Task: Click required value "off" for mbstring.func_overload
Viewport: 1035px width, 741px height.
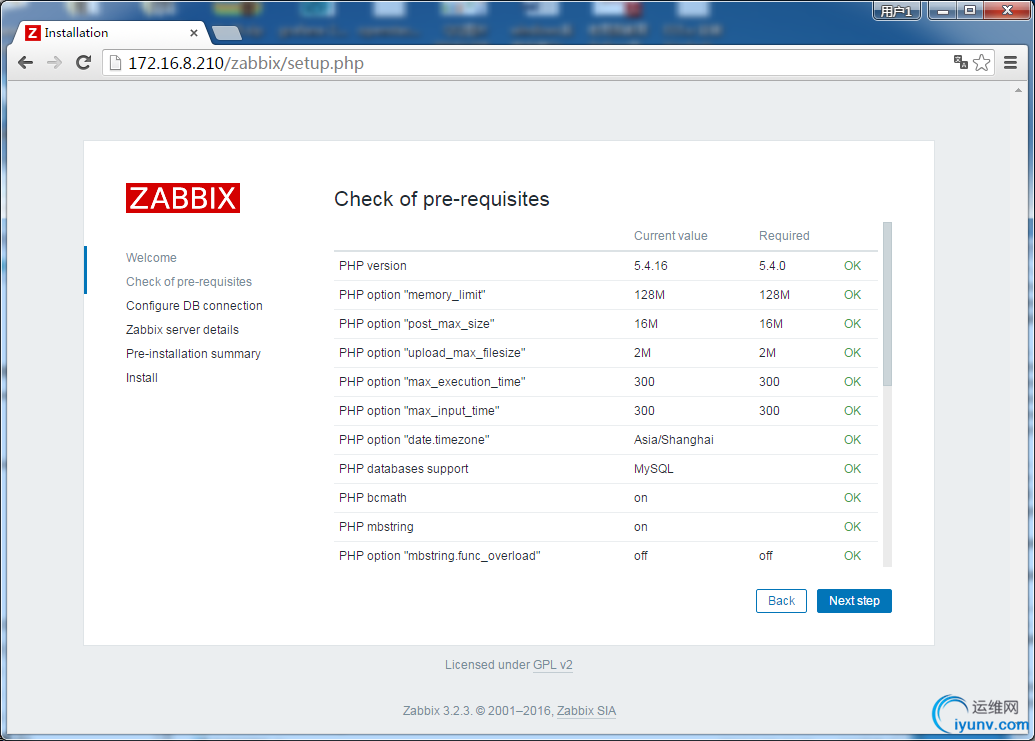Action: (766, 556)
